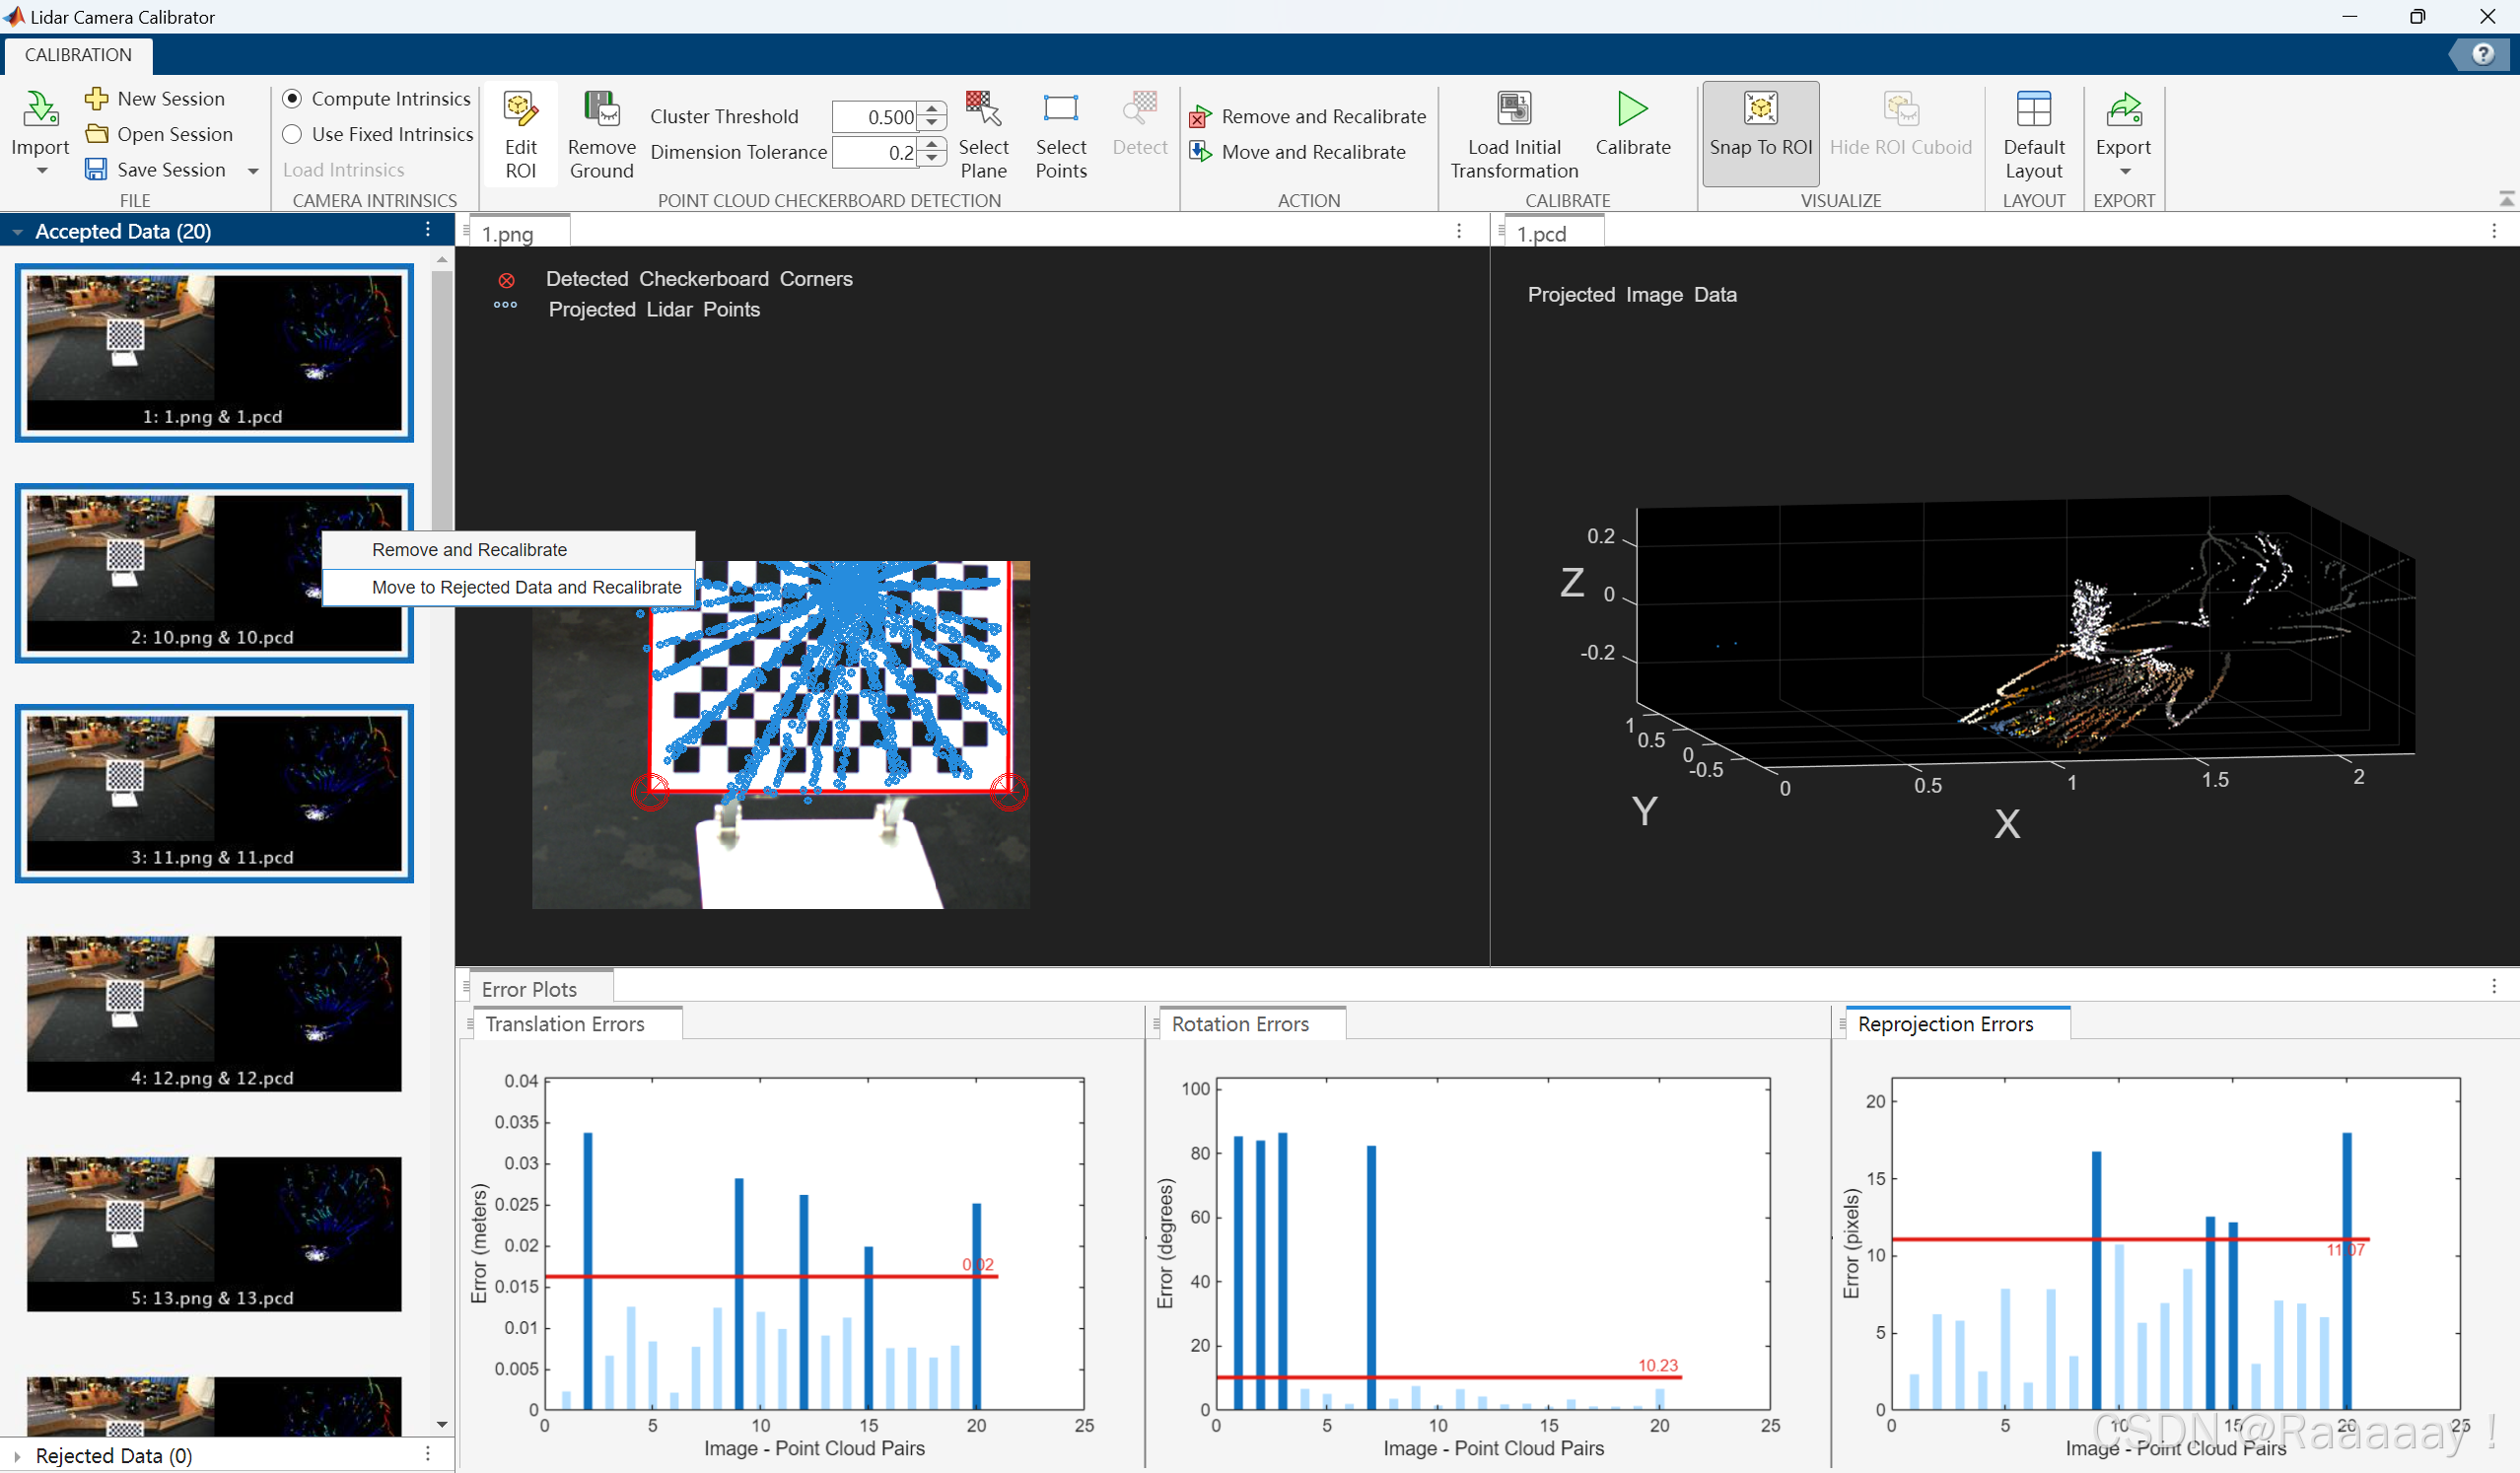Switch to the Rotation Errors tab
2520x1473 pixels.
tap(1240, 1024)
